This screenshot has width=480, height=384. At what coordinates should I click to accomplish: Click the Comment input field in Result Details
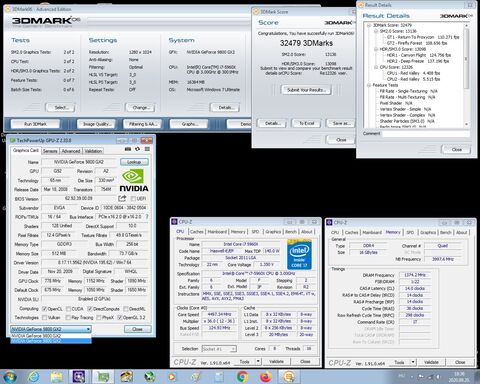click(426, 134)
